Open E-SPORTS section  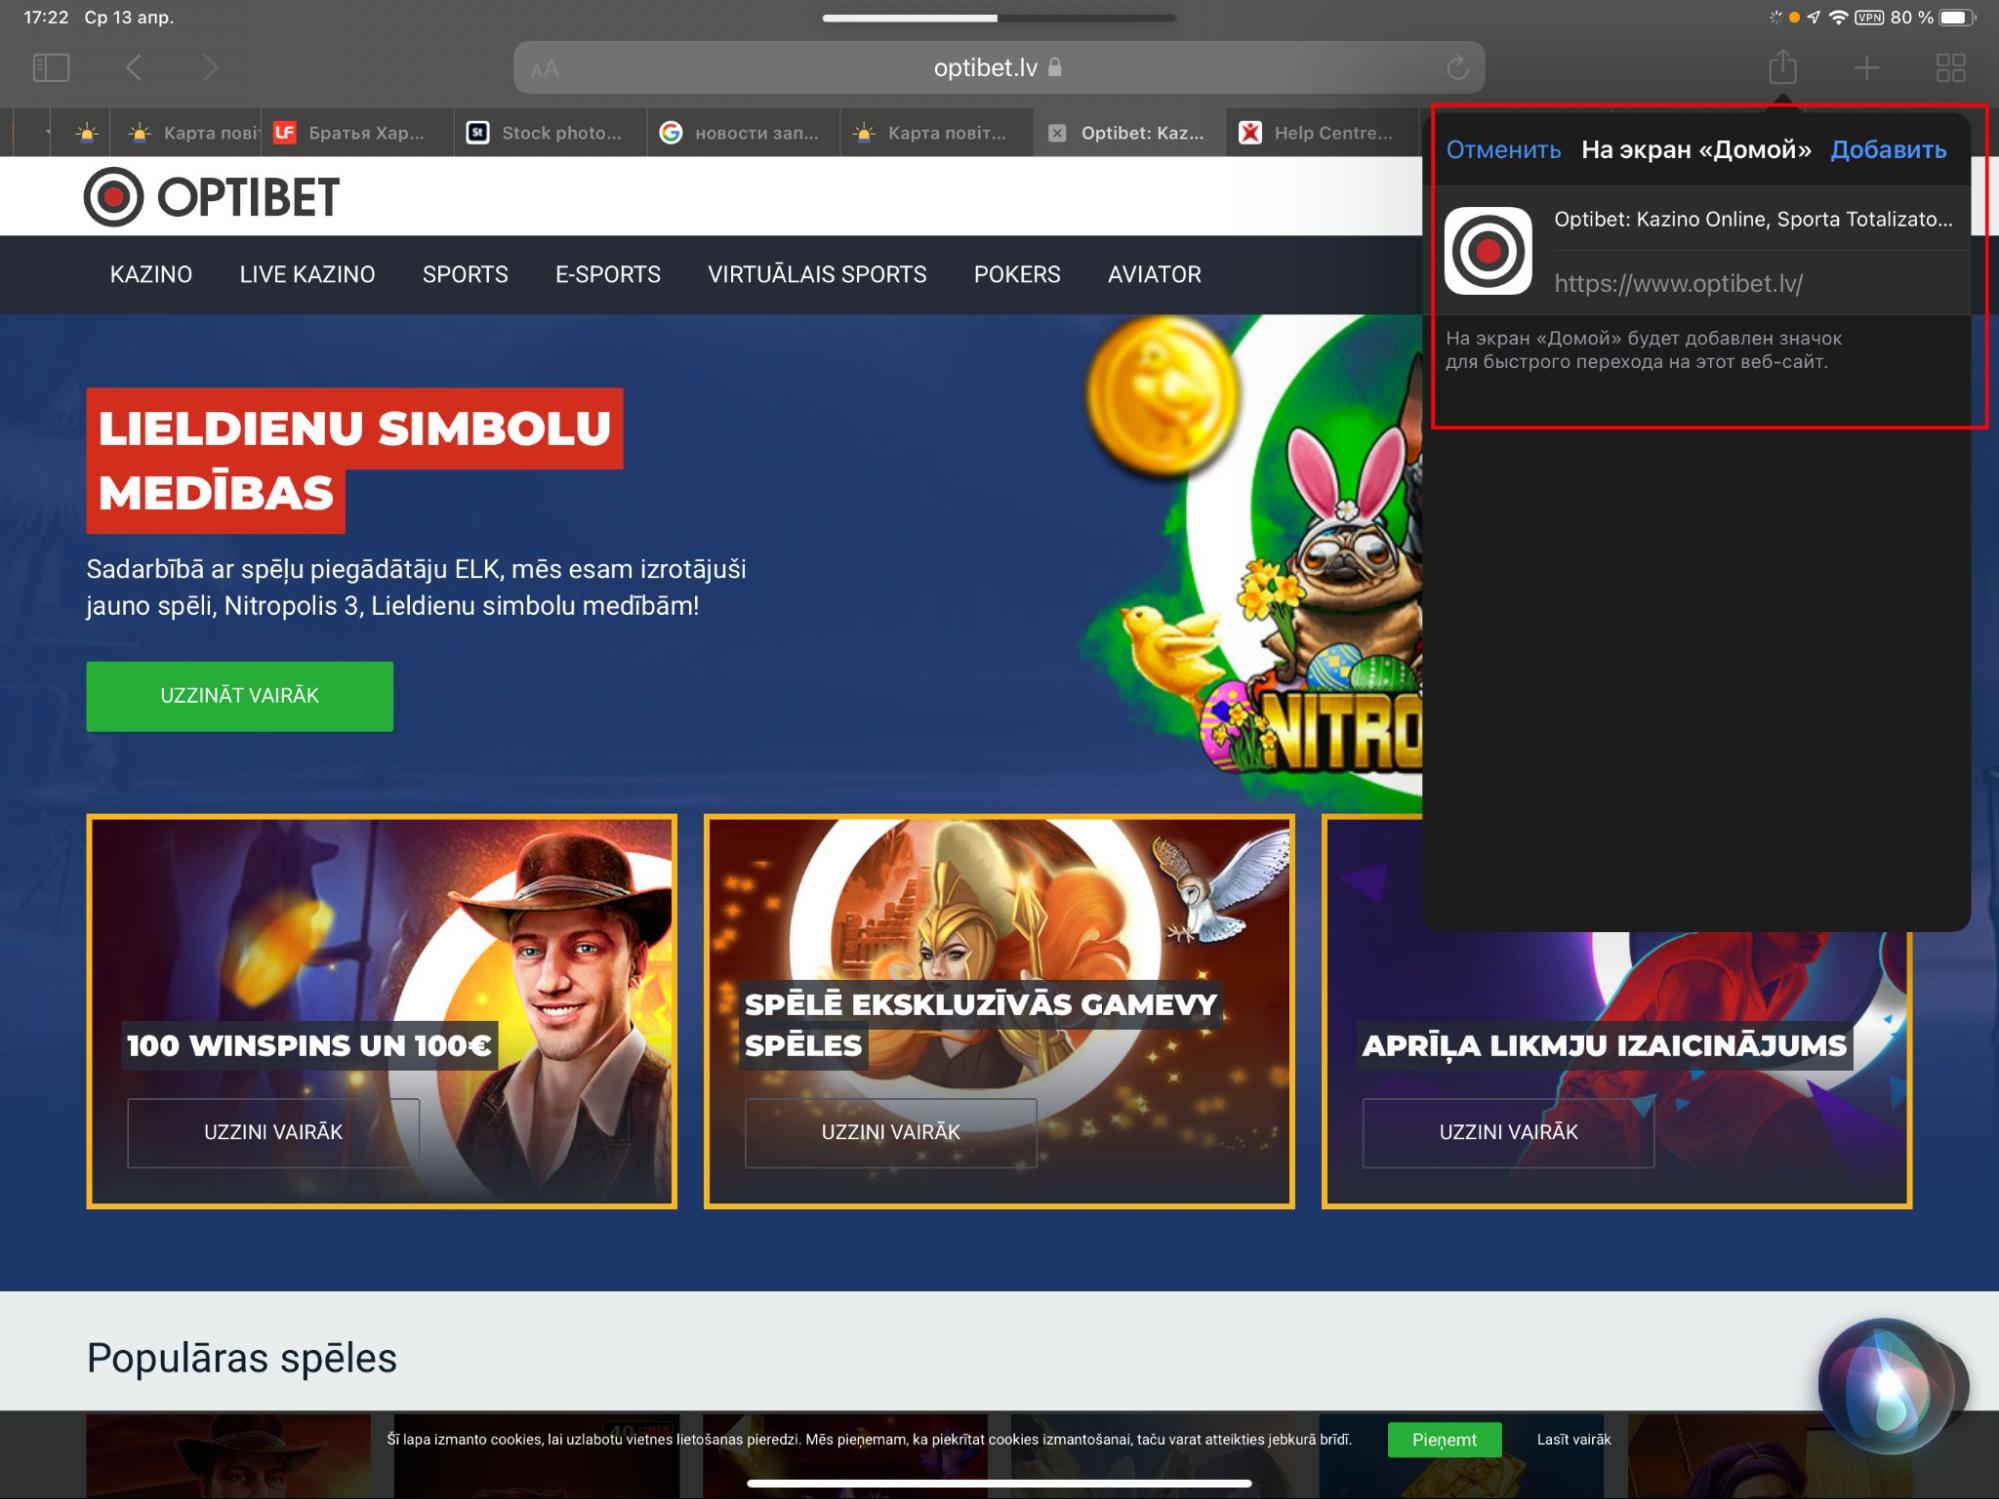(608, 274)
